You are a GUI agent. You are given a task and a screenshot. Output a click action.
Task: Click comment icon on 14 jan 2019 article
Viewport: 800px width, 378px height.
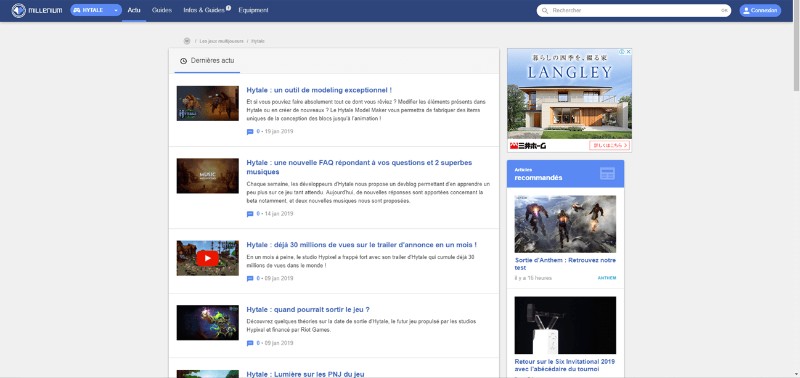point(250,214)
